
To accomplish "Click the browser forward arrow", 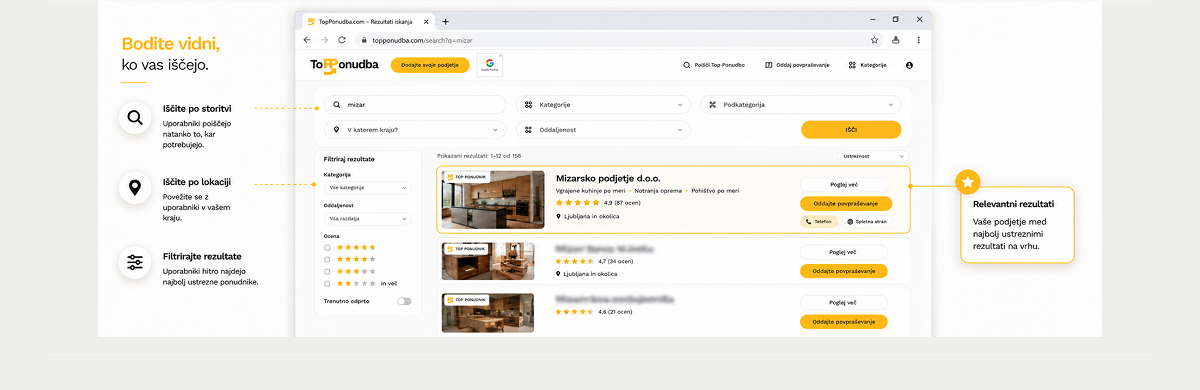I will click(x=324, y=40).
